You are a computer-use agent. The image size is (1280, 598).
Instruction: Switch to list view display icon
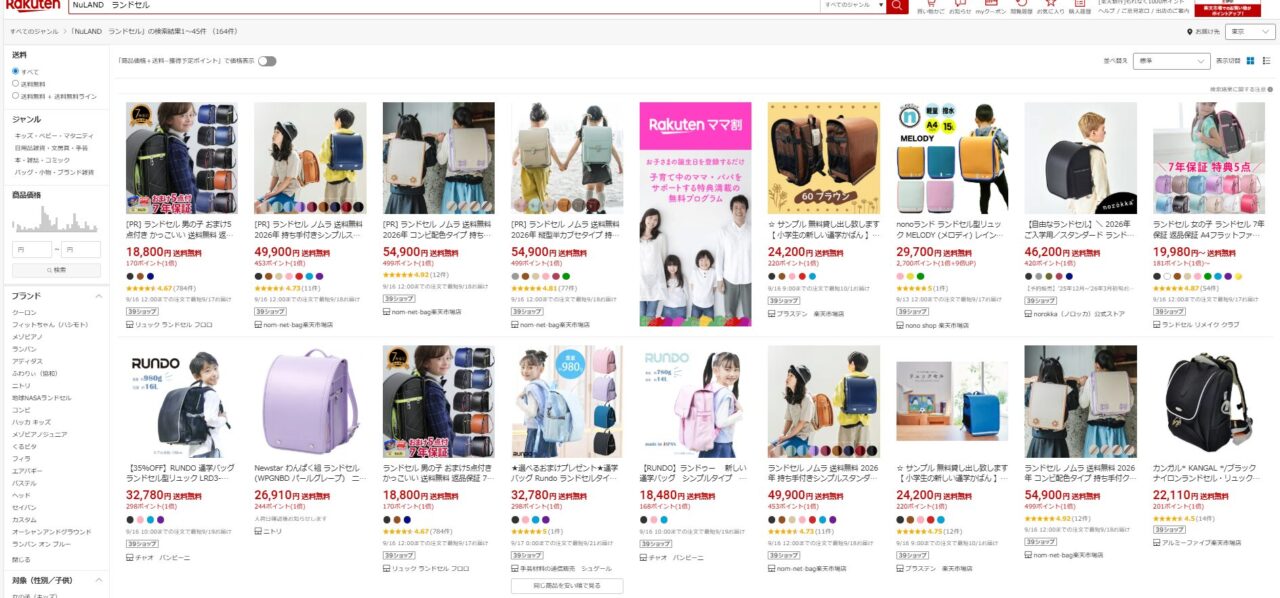[1267, 61]
